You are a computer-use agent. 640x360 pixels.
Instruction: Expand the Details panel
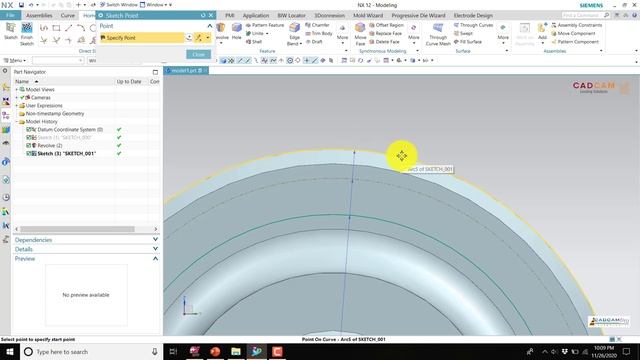155,249
